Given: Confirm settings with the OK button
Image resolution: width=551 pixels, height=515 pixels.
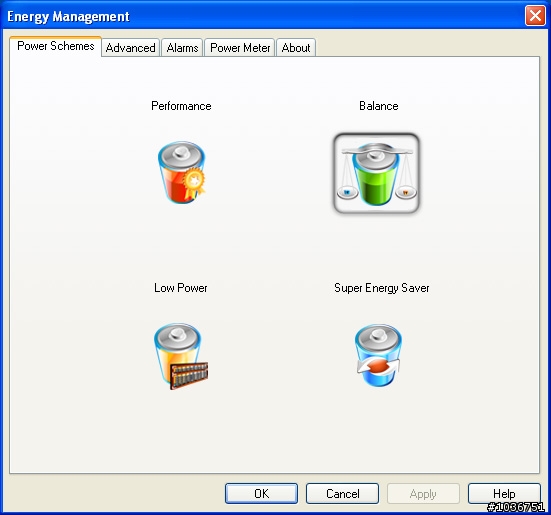Looking at the screenshot, I should (x=261, y=494).
